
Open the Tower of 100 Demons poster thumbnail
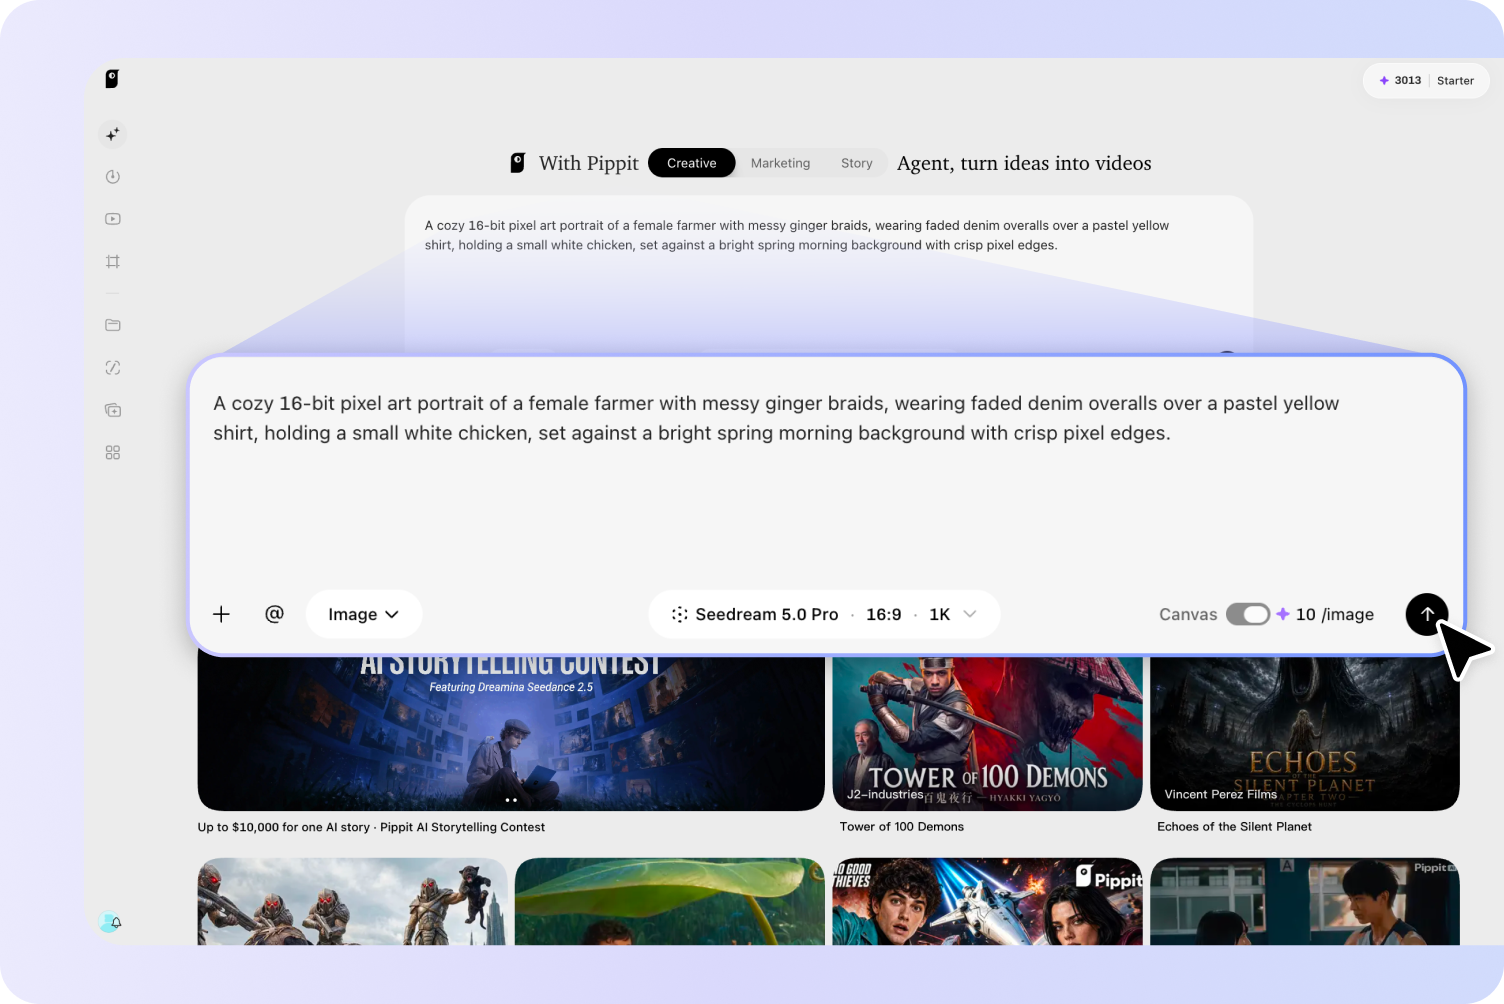pyautogui.click(x=988, y=733)
